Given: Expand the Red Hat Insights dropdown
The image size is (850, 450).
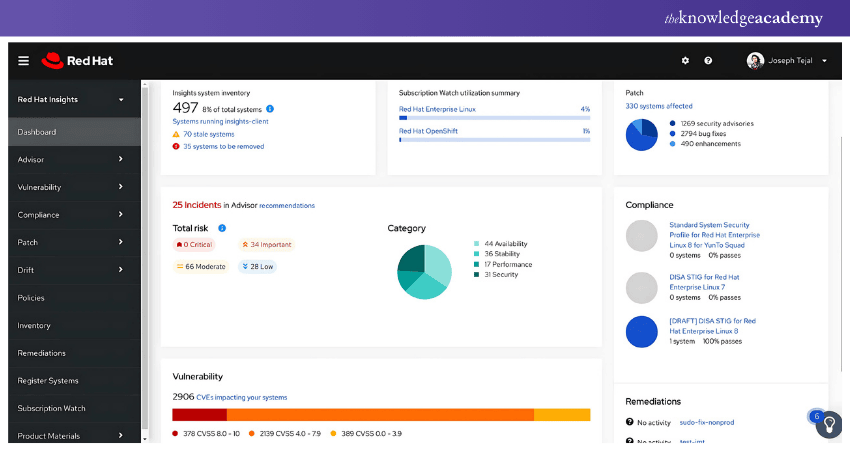Looking at the screenshot, I should (x=121, y=99).
